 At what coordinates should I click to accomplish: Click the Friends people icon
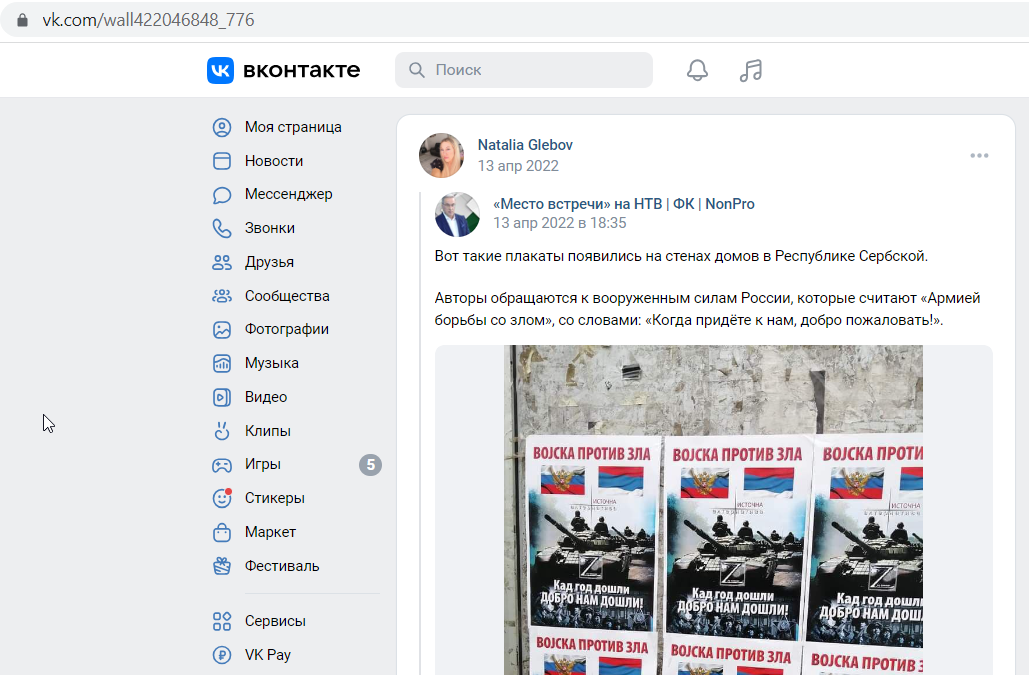(x=222, y=262)
